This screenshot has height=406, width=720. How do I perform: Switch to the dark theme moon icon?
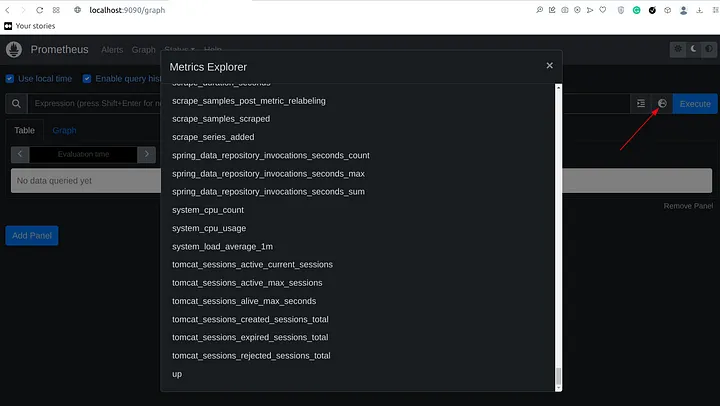click(x=694, y=49)
